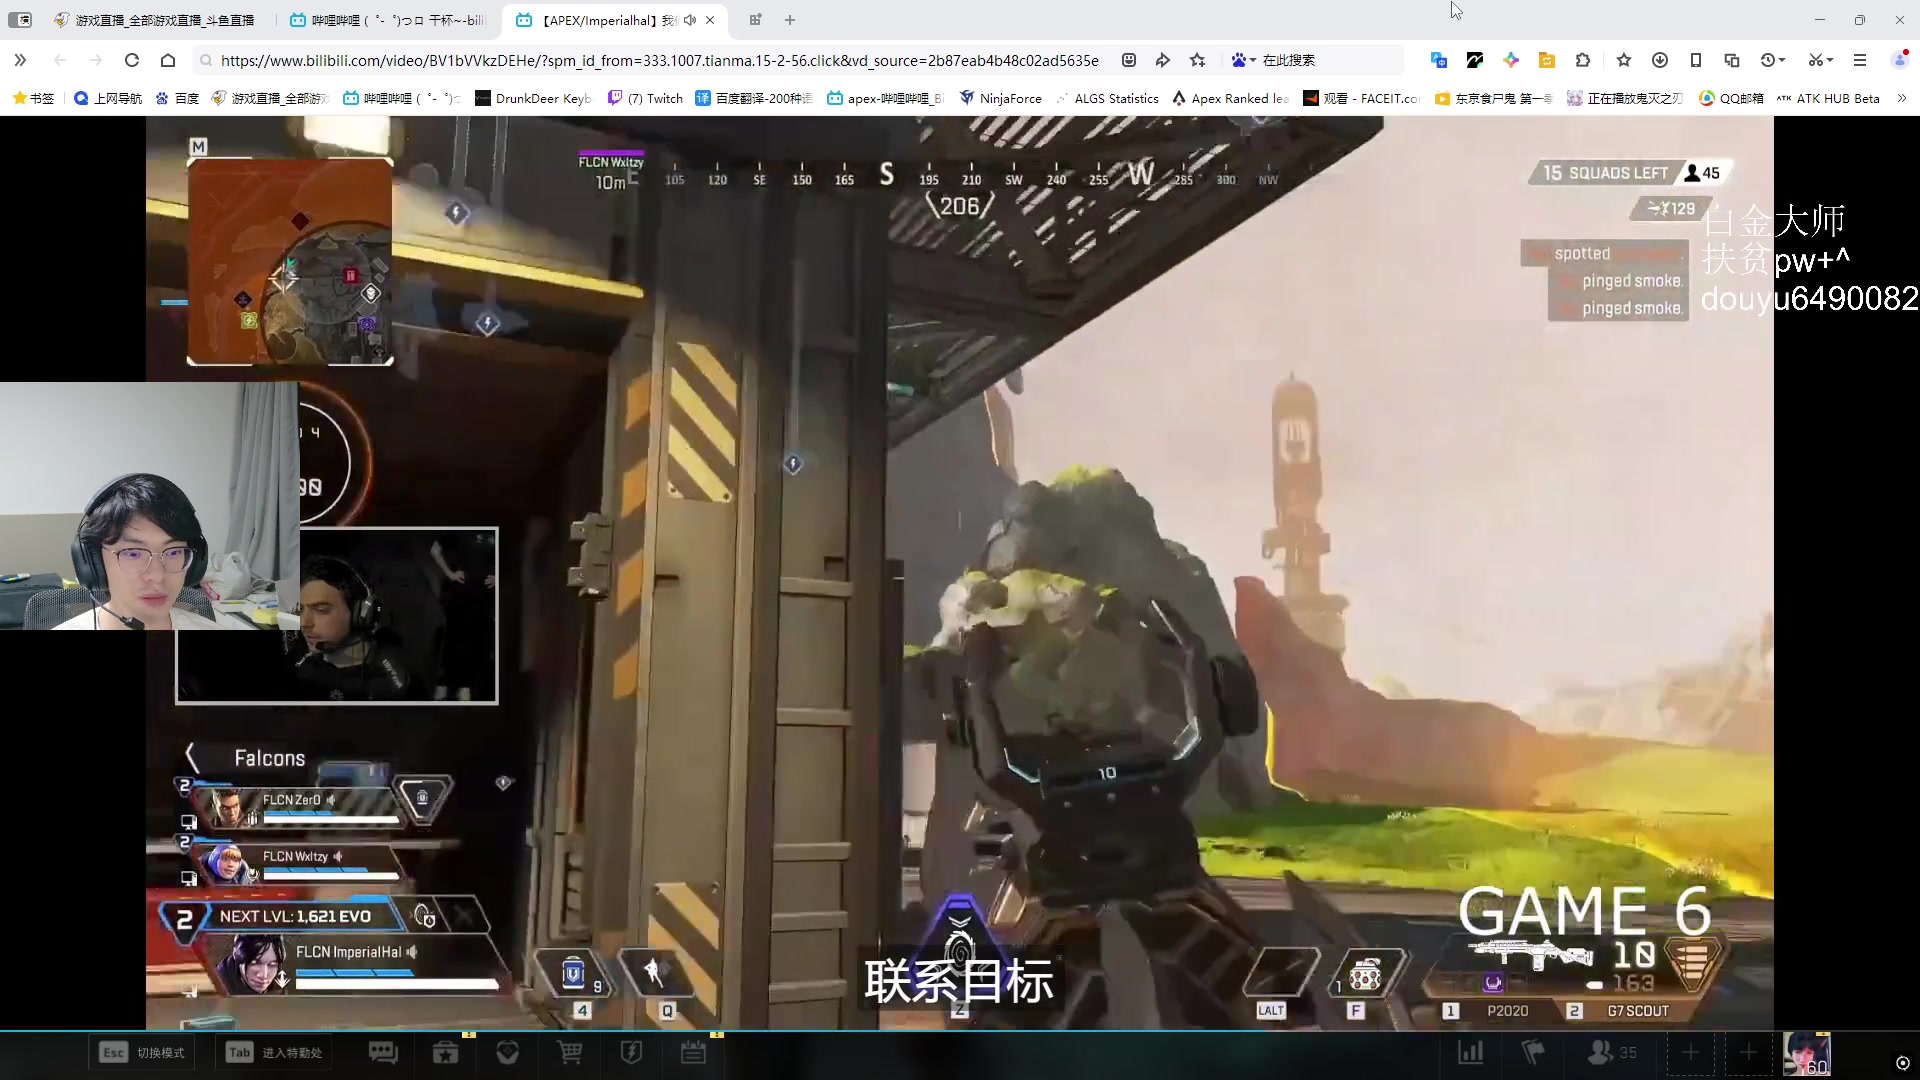1920x1080 pixels.
Task: Open 上网导航 bookmark
Action: [108, 98]
